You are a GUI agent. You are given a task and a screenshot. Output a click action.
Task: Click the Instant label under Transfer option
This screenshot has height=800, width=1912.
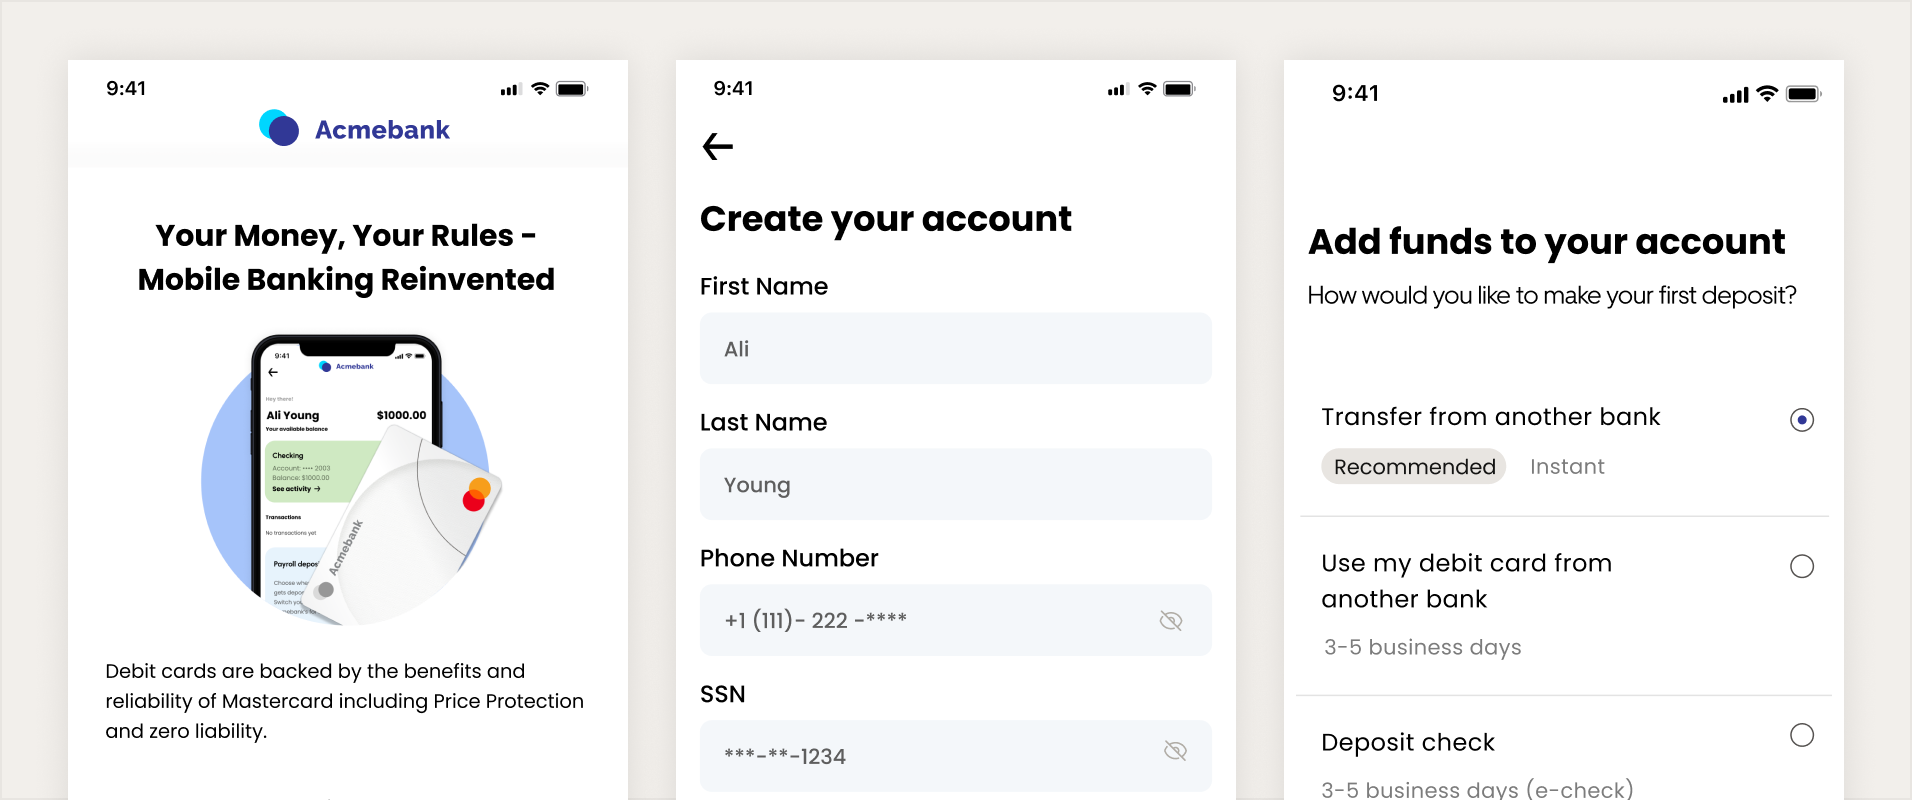pos(1566,467)
